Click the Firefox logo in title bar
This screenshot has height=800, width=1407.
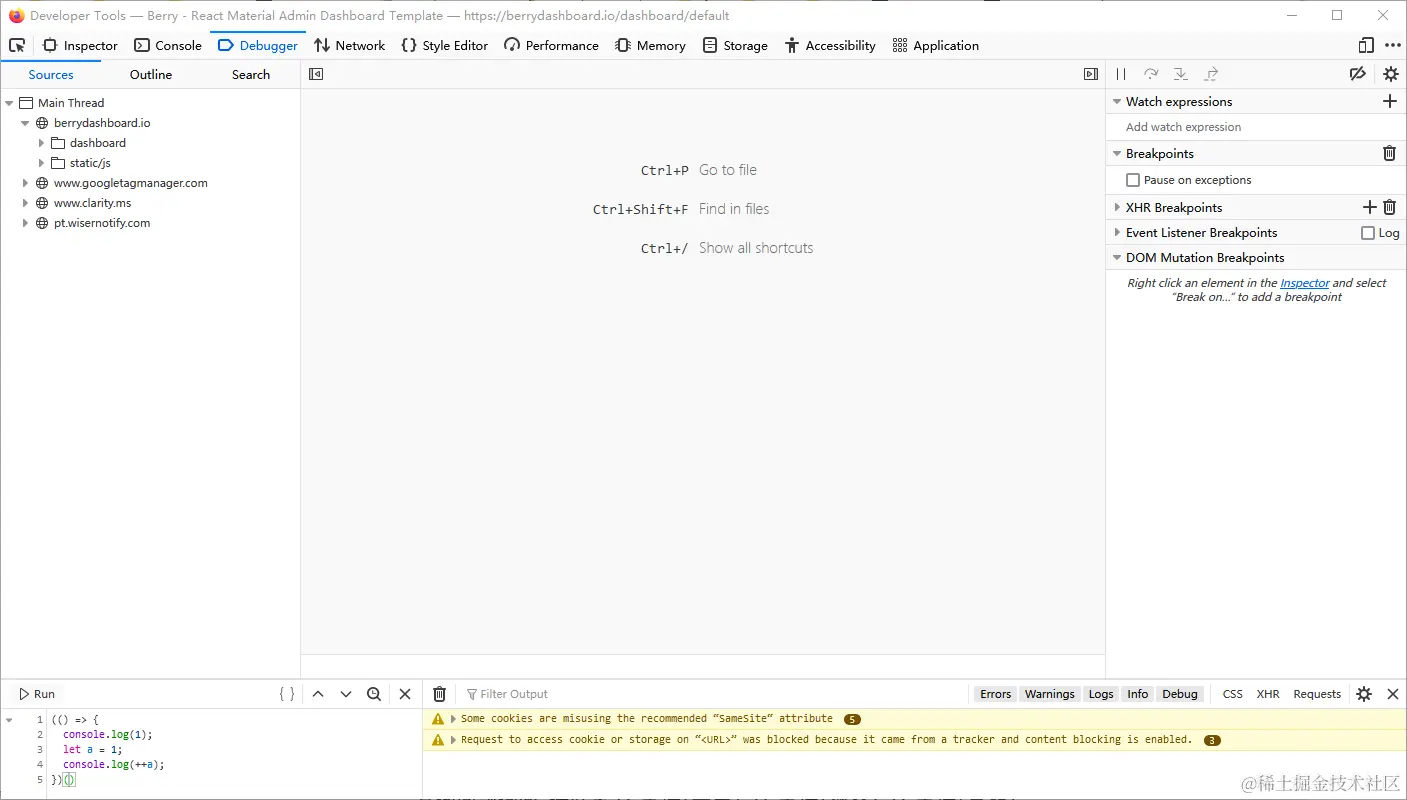tap(17, 15)
